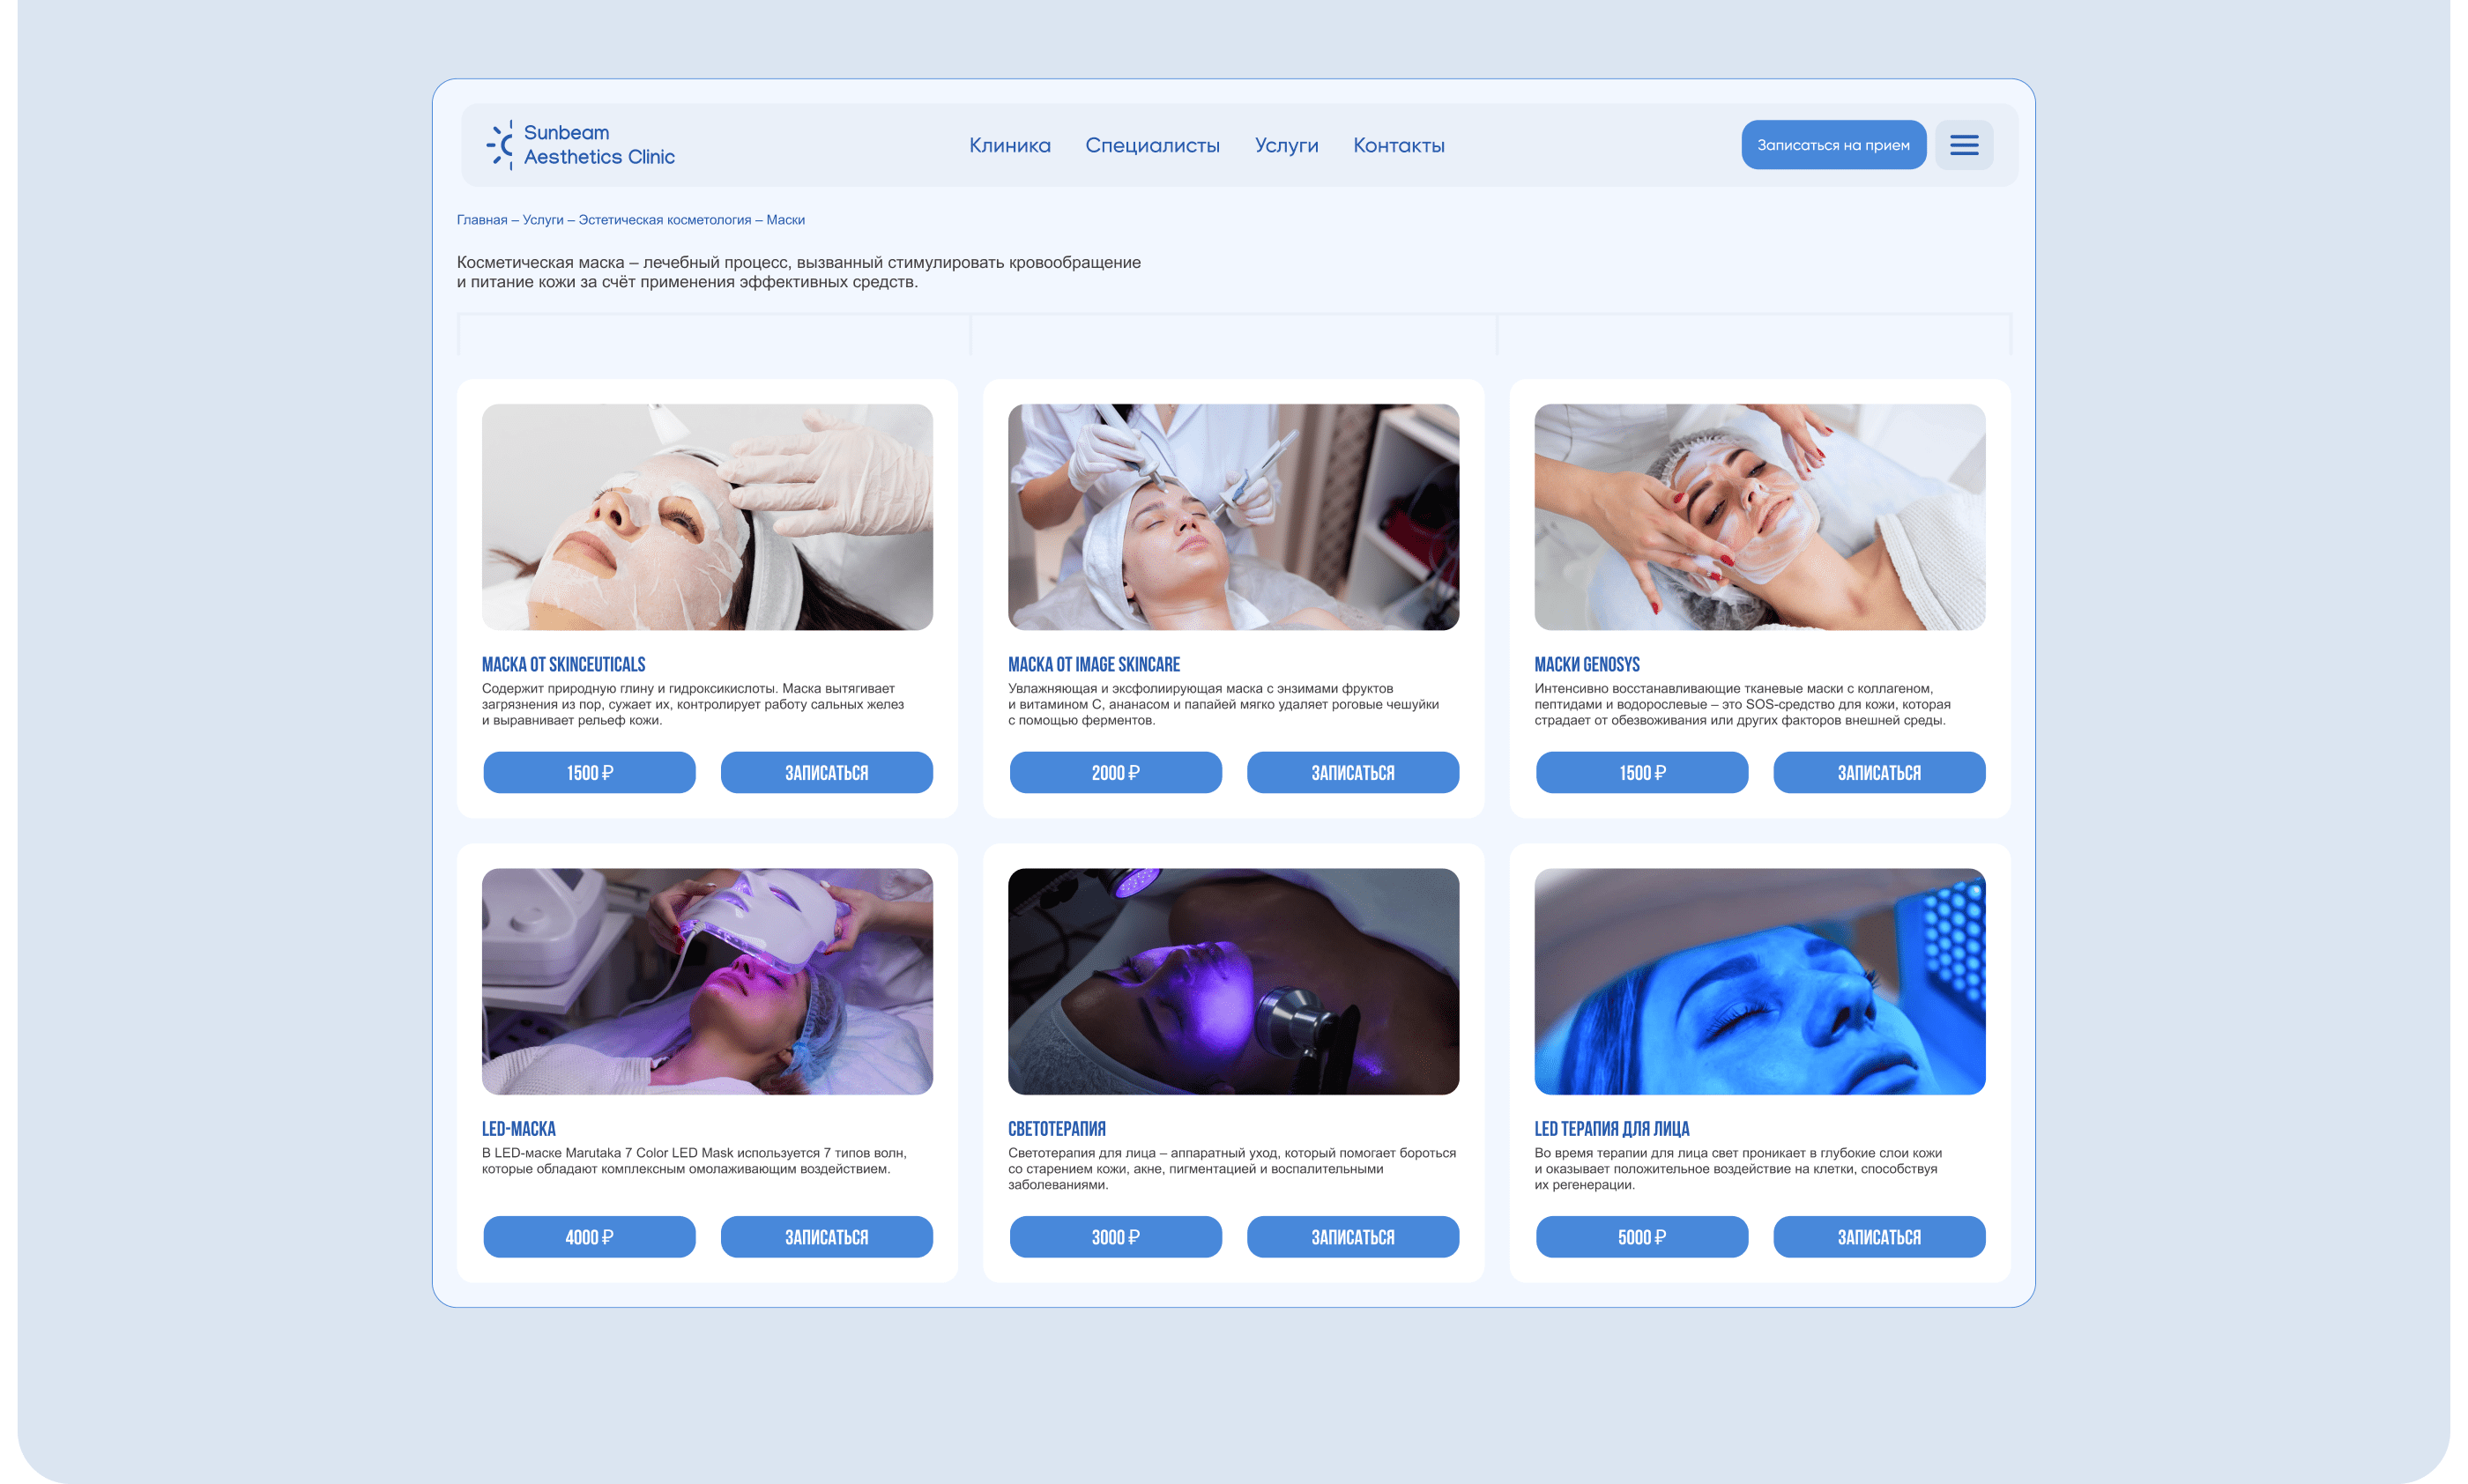Open the Image Skincare treatment photo
The height and width of the screenshot is (1484, 2468).
(1233, 517)
